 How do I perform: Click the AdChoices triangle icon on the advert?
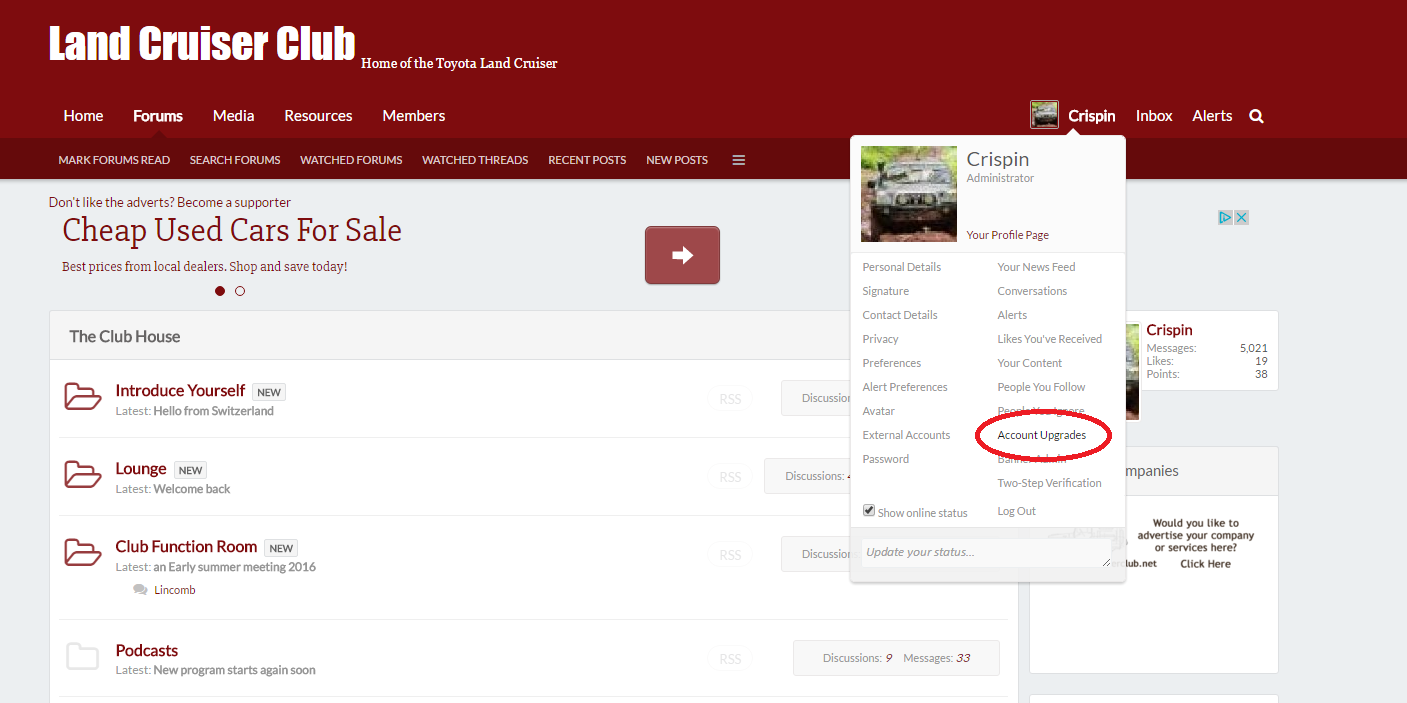pyautogui.click(x=1225, y=217)
